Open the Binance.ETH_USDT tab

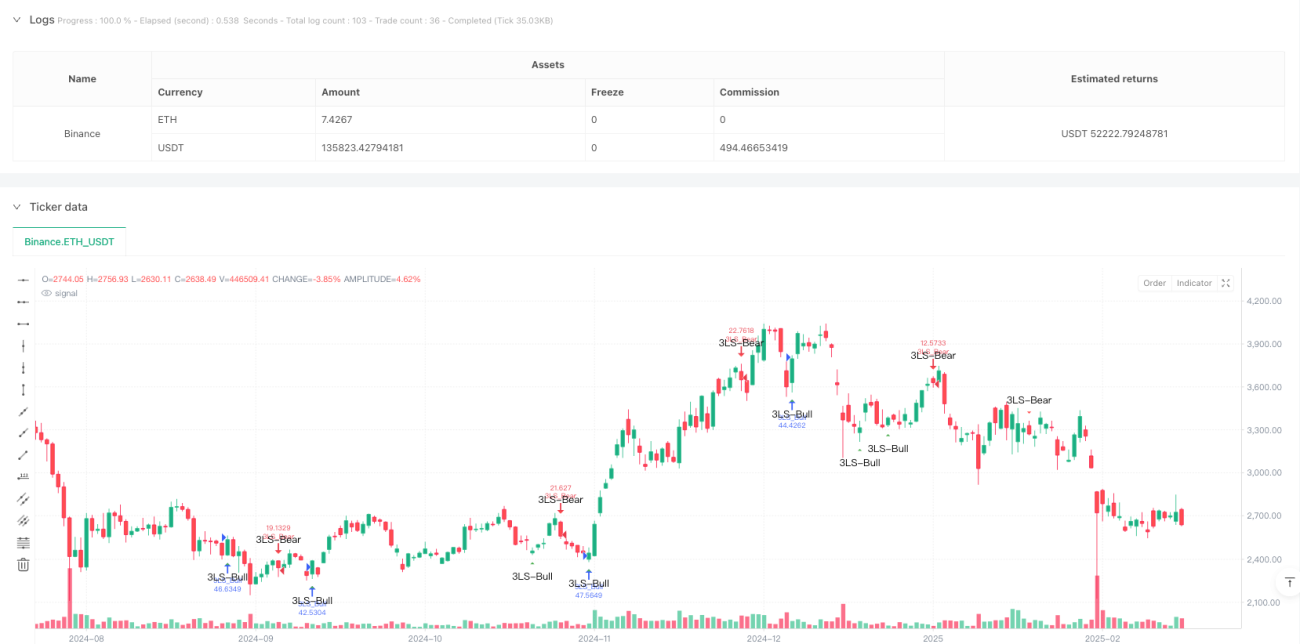69,242
